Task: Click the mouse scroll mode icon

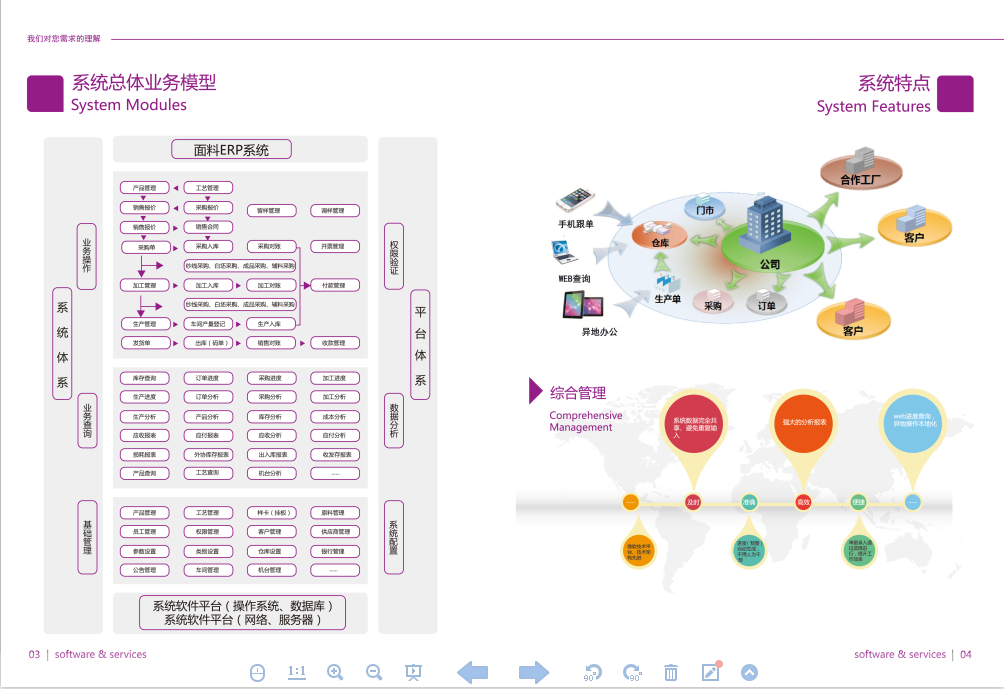Action: [257, 672]
